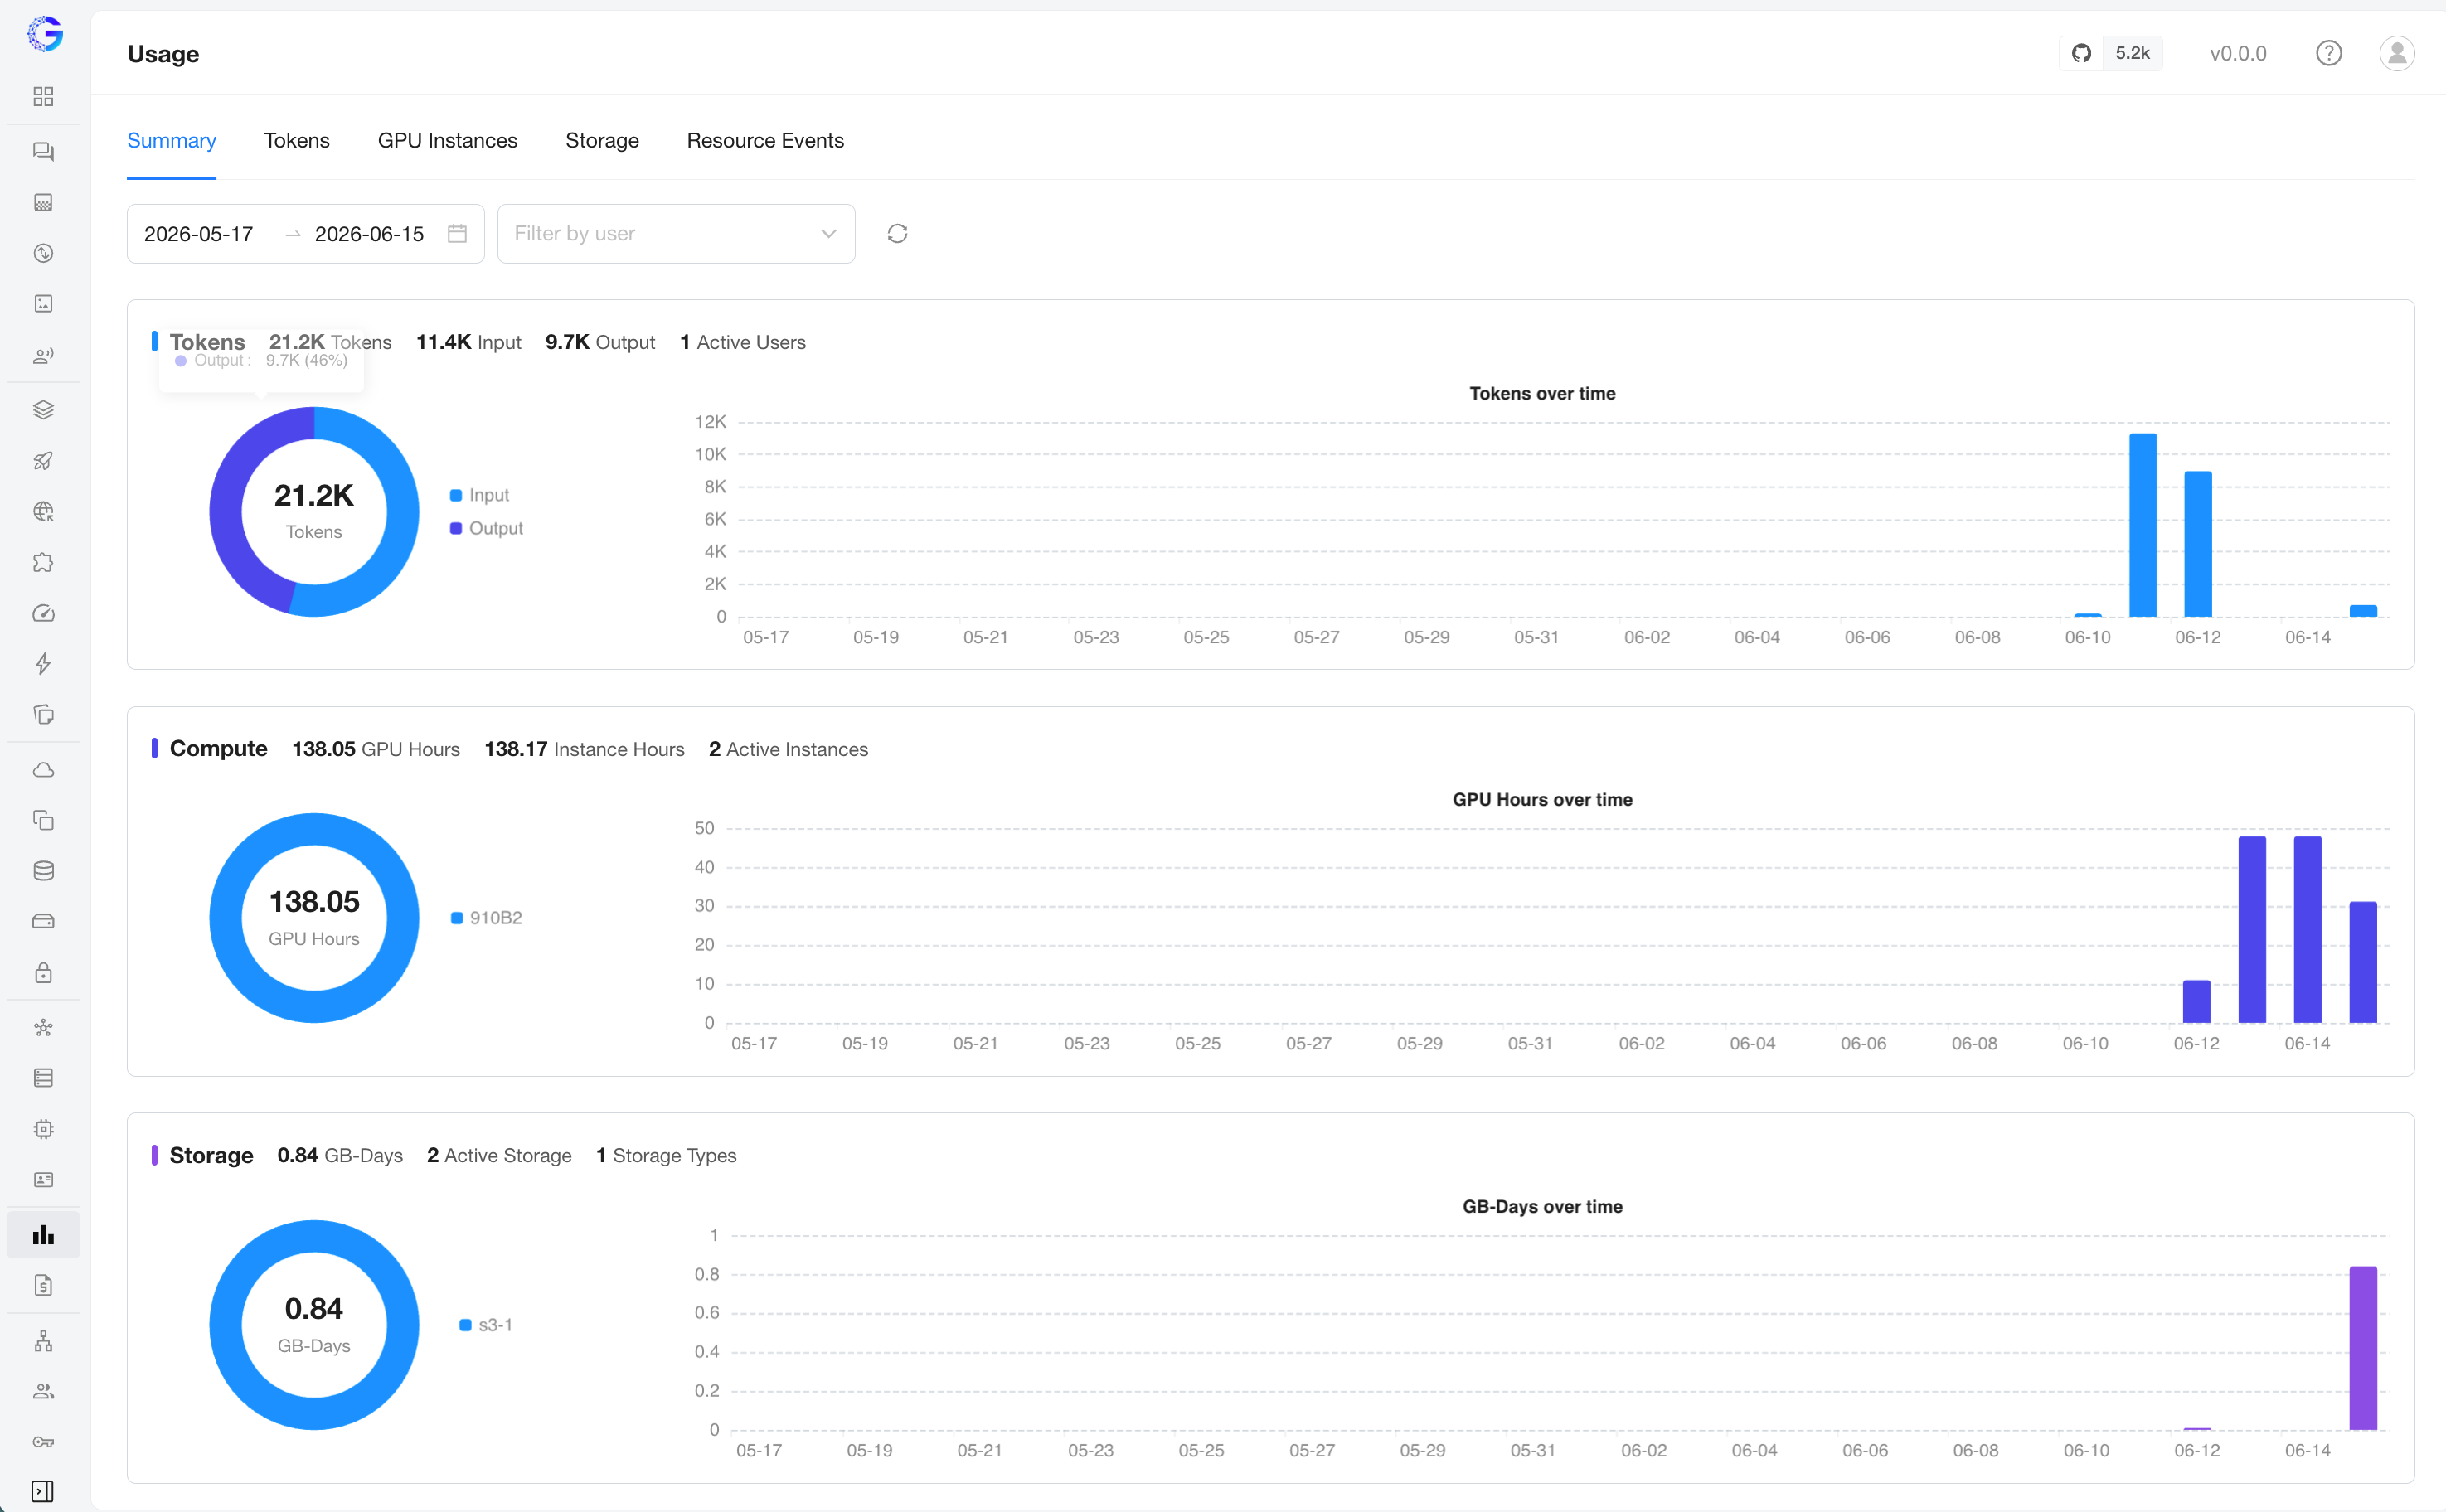This screenshot has height=1512, width=2446.
Task: Open the dollar invoice billing icon
Action: [43, 1285]
